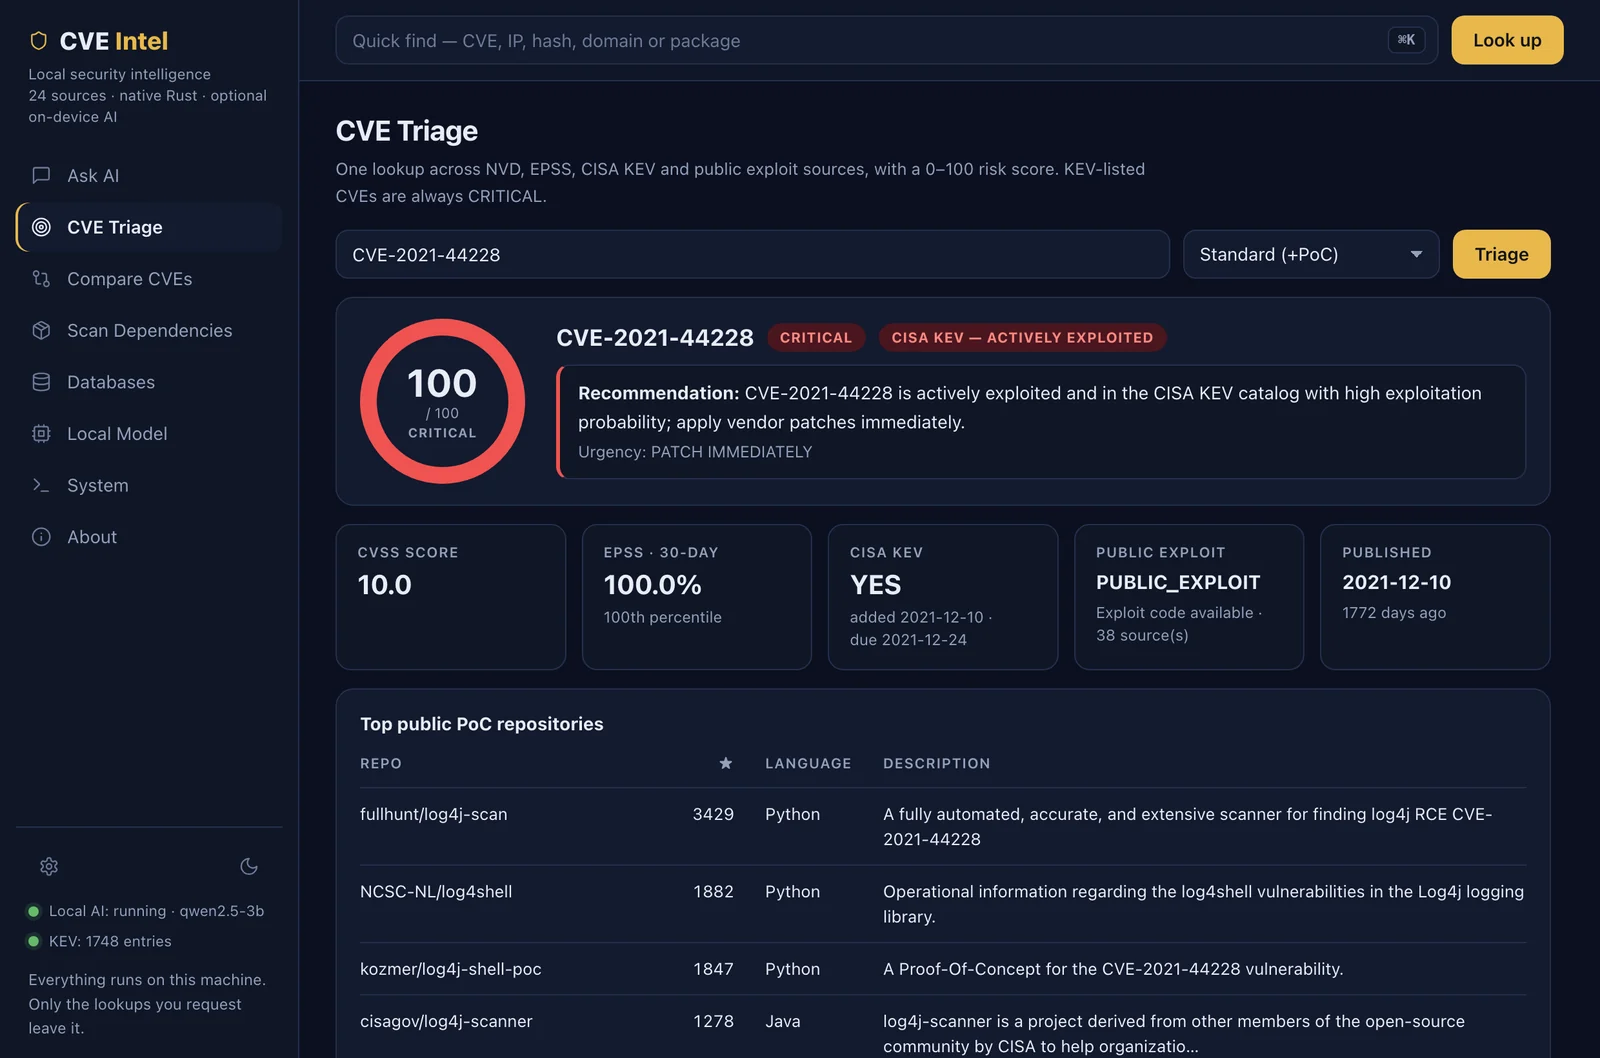Click the CVSS score value 10.0

[384, 585]
